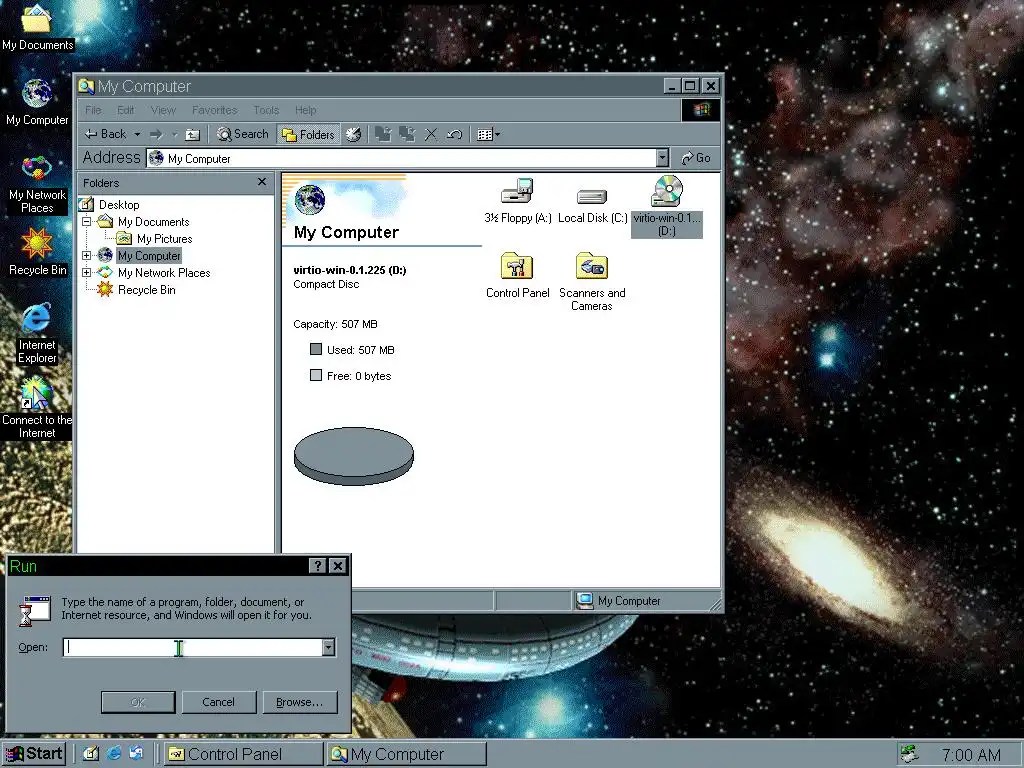Launch Internet Explorer from Quick Launch
Viewport: 1024px width, 768px height.
114,754
